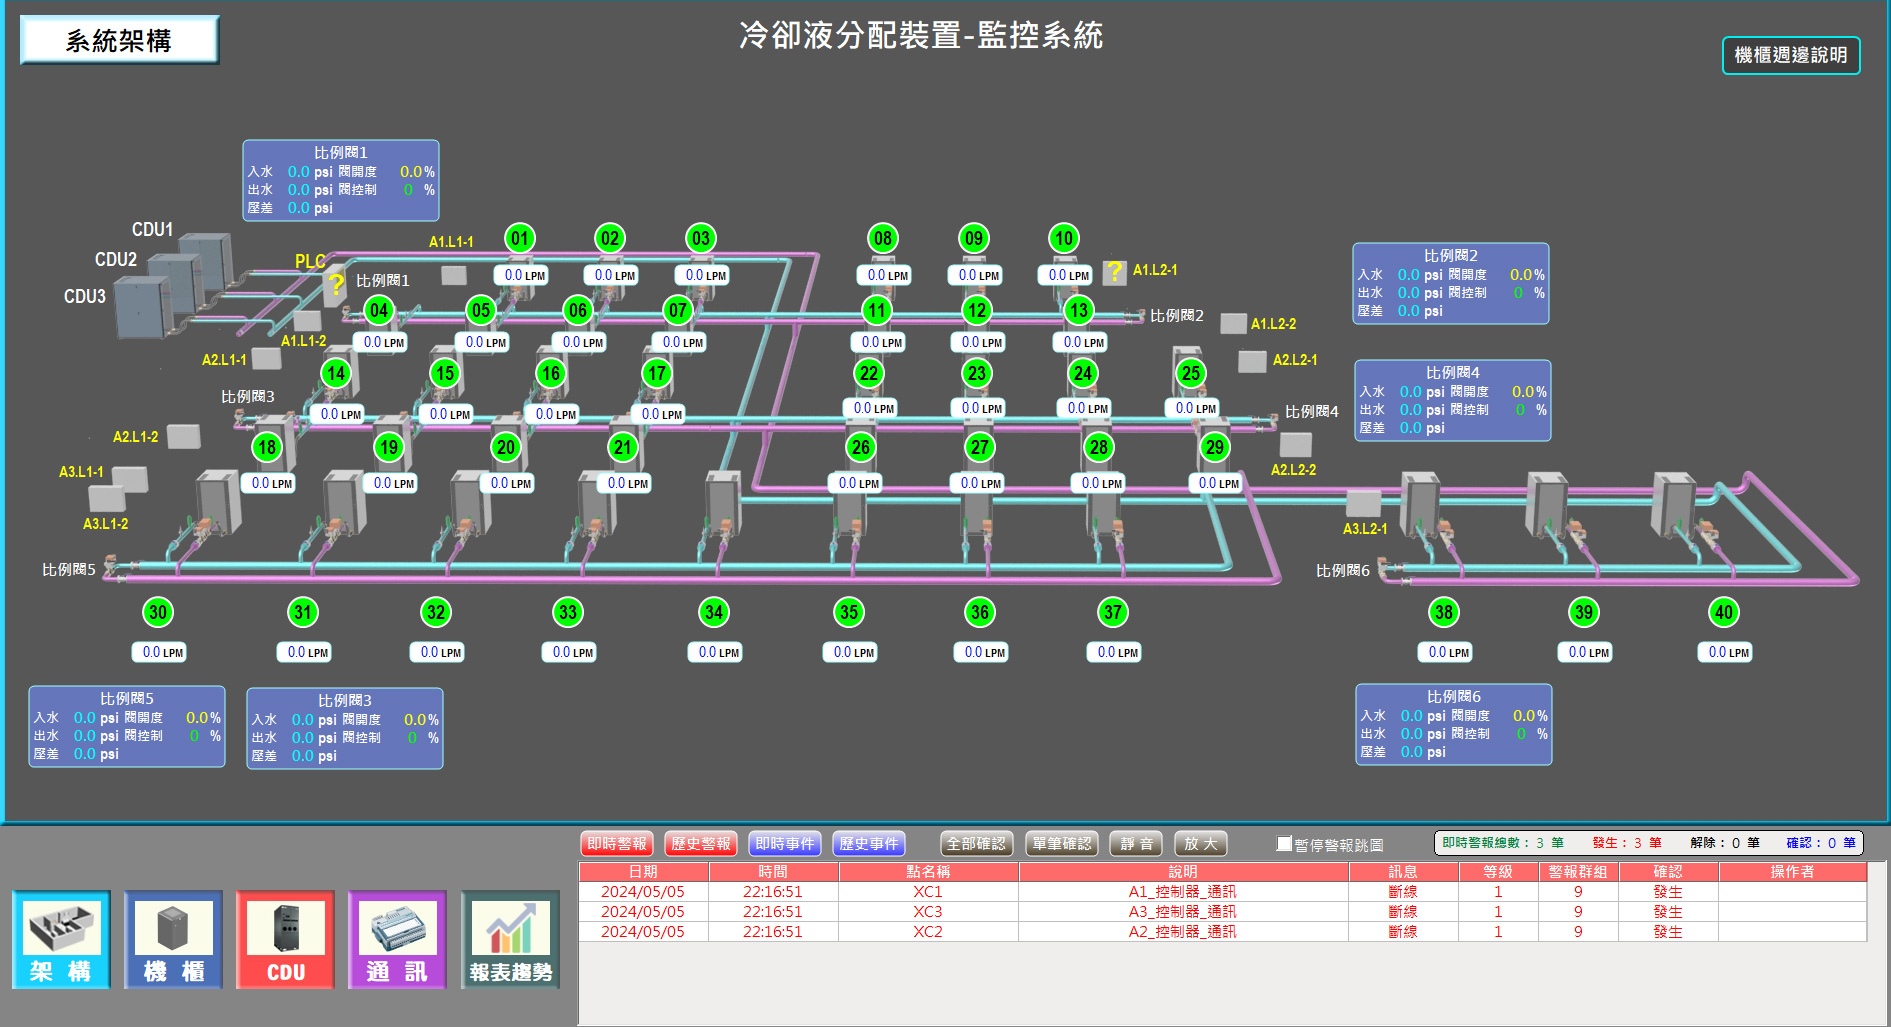Switch to the 歷史警報 tab

point(701,844)
